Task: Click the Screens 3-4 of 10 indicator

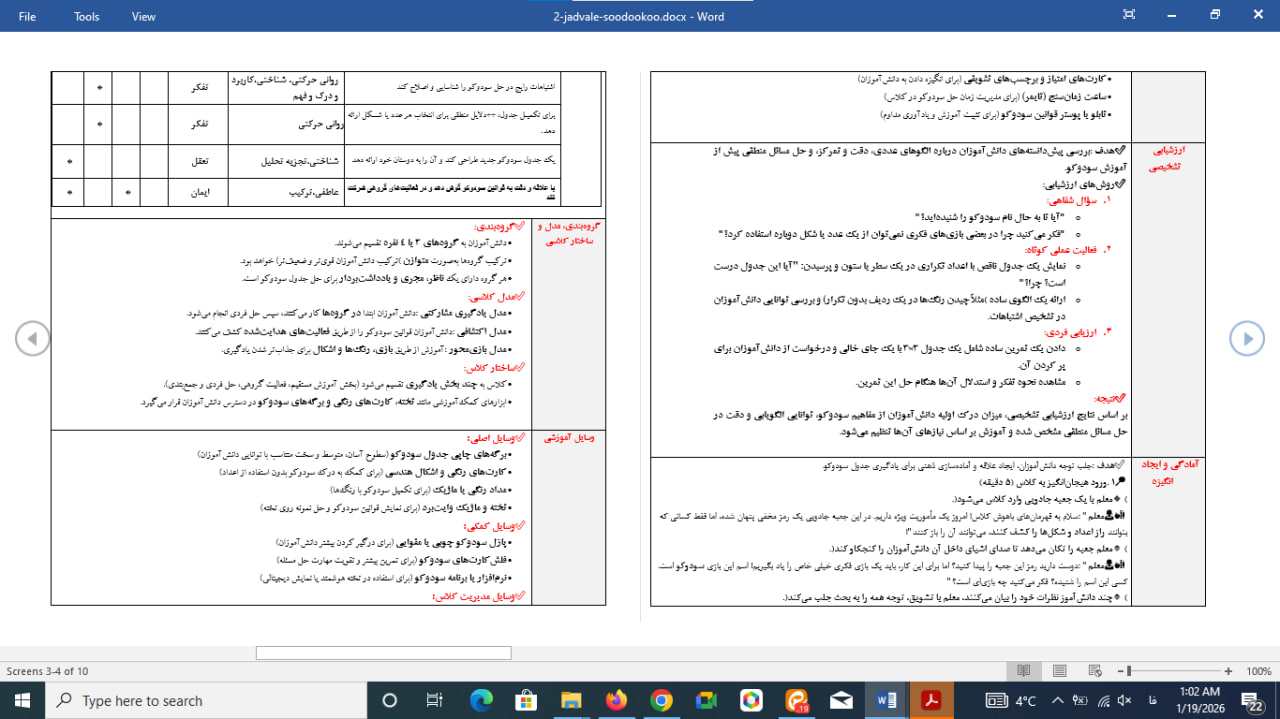Action: [x=47, y=671]
